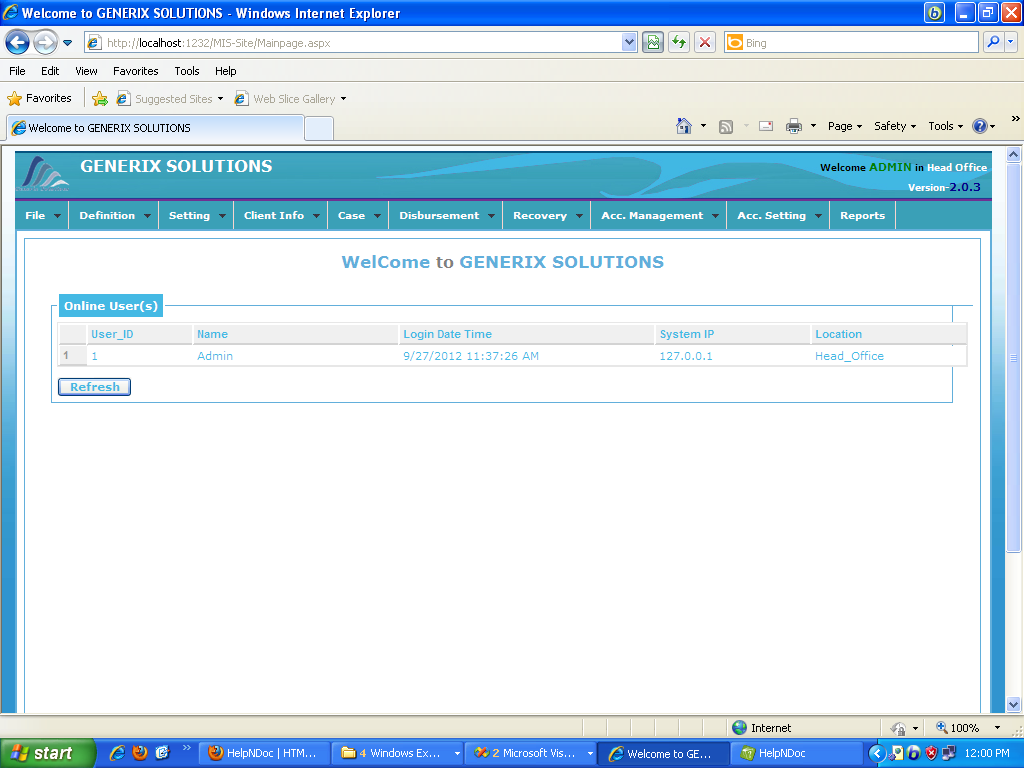Click the Stop loading red X icon

tap(705, 42)
